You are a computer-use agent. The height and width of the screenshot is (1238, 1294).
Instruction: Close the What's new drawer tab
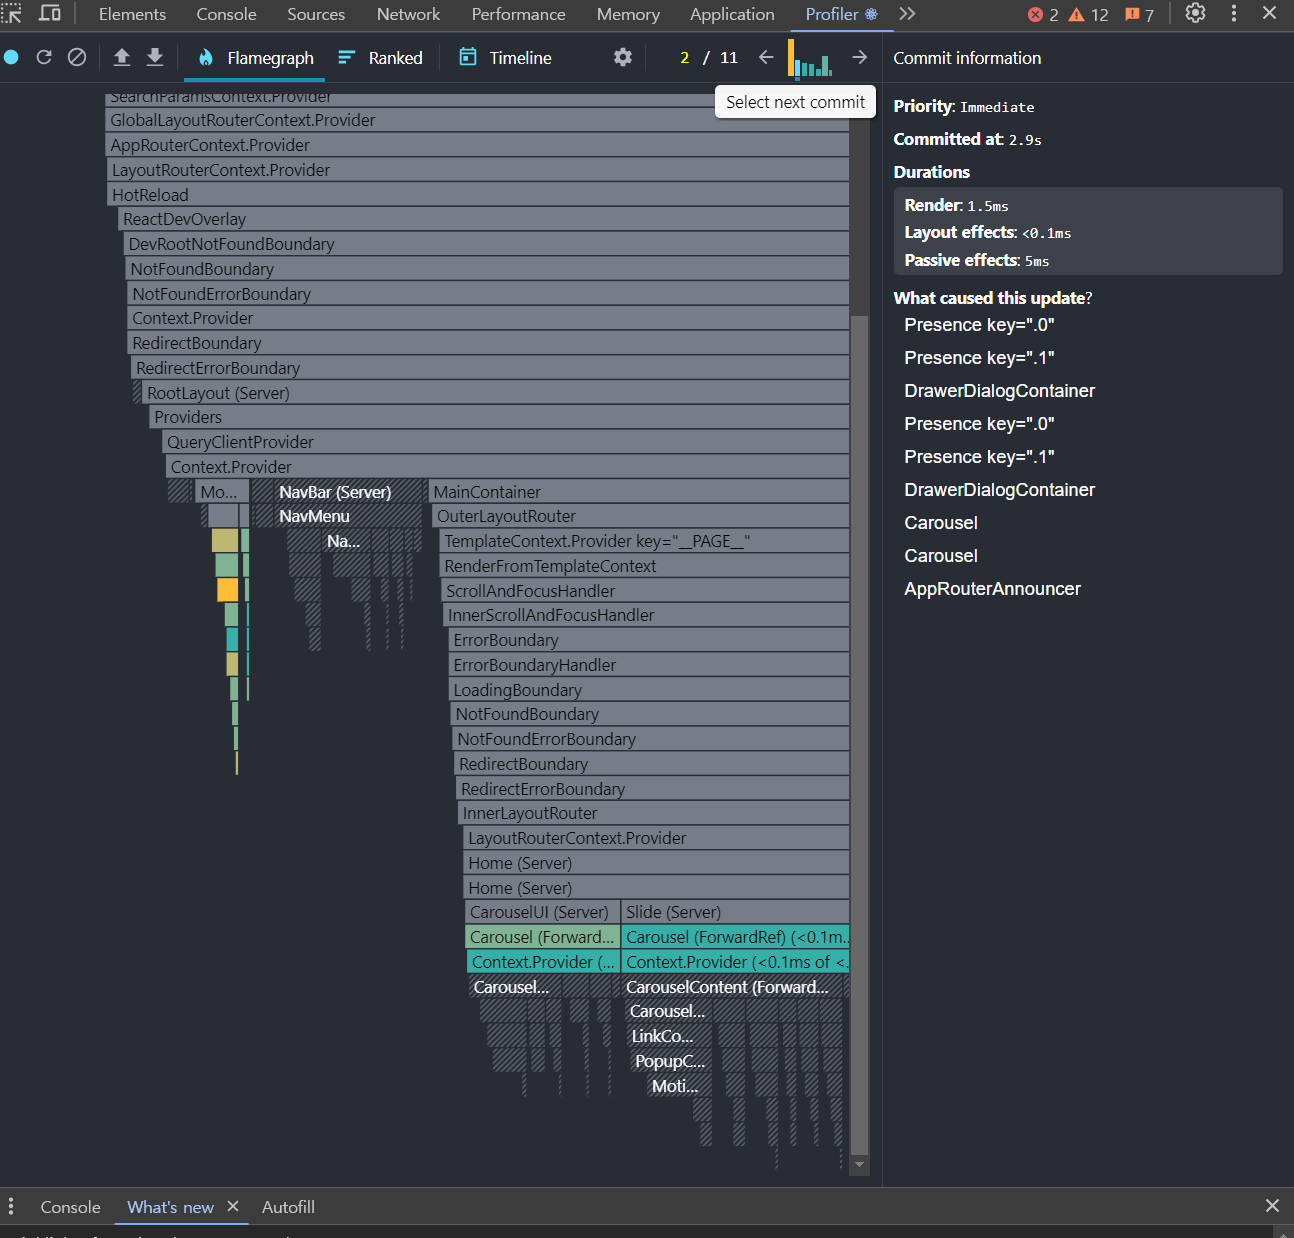[233, 1206]
